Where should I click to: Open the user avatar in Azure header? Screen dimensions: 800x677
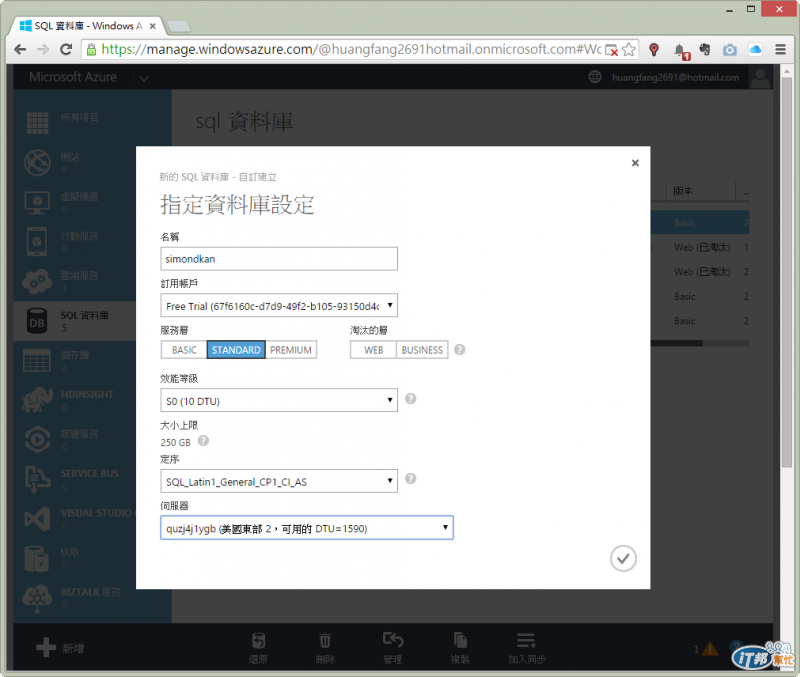coord(760,78)
